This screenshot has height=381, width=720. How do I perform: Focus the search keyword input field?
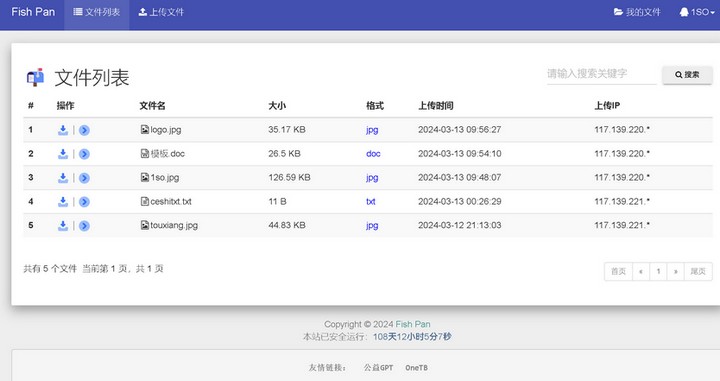pos(601,74)
